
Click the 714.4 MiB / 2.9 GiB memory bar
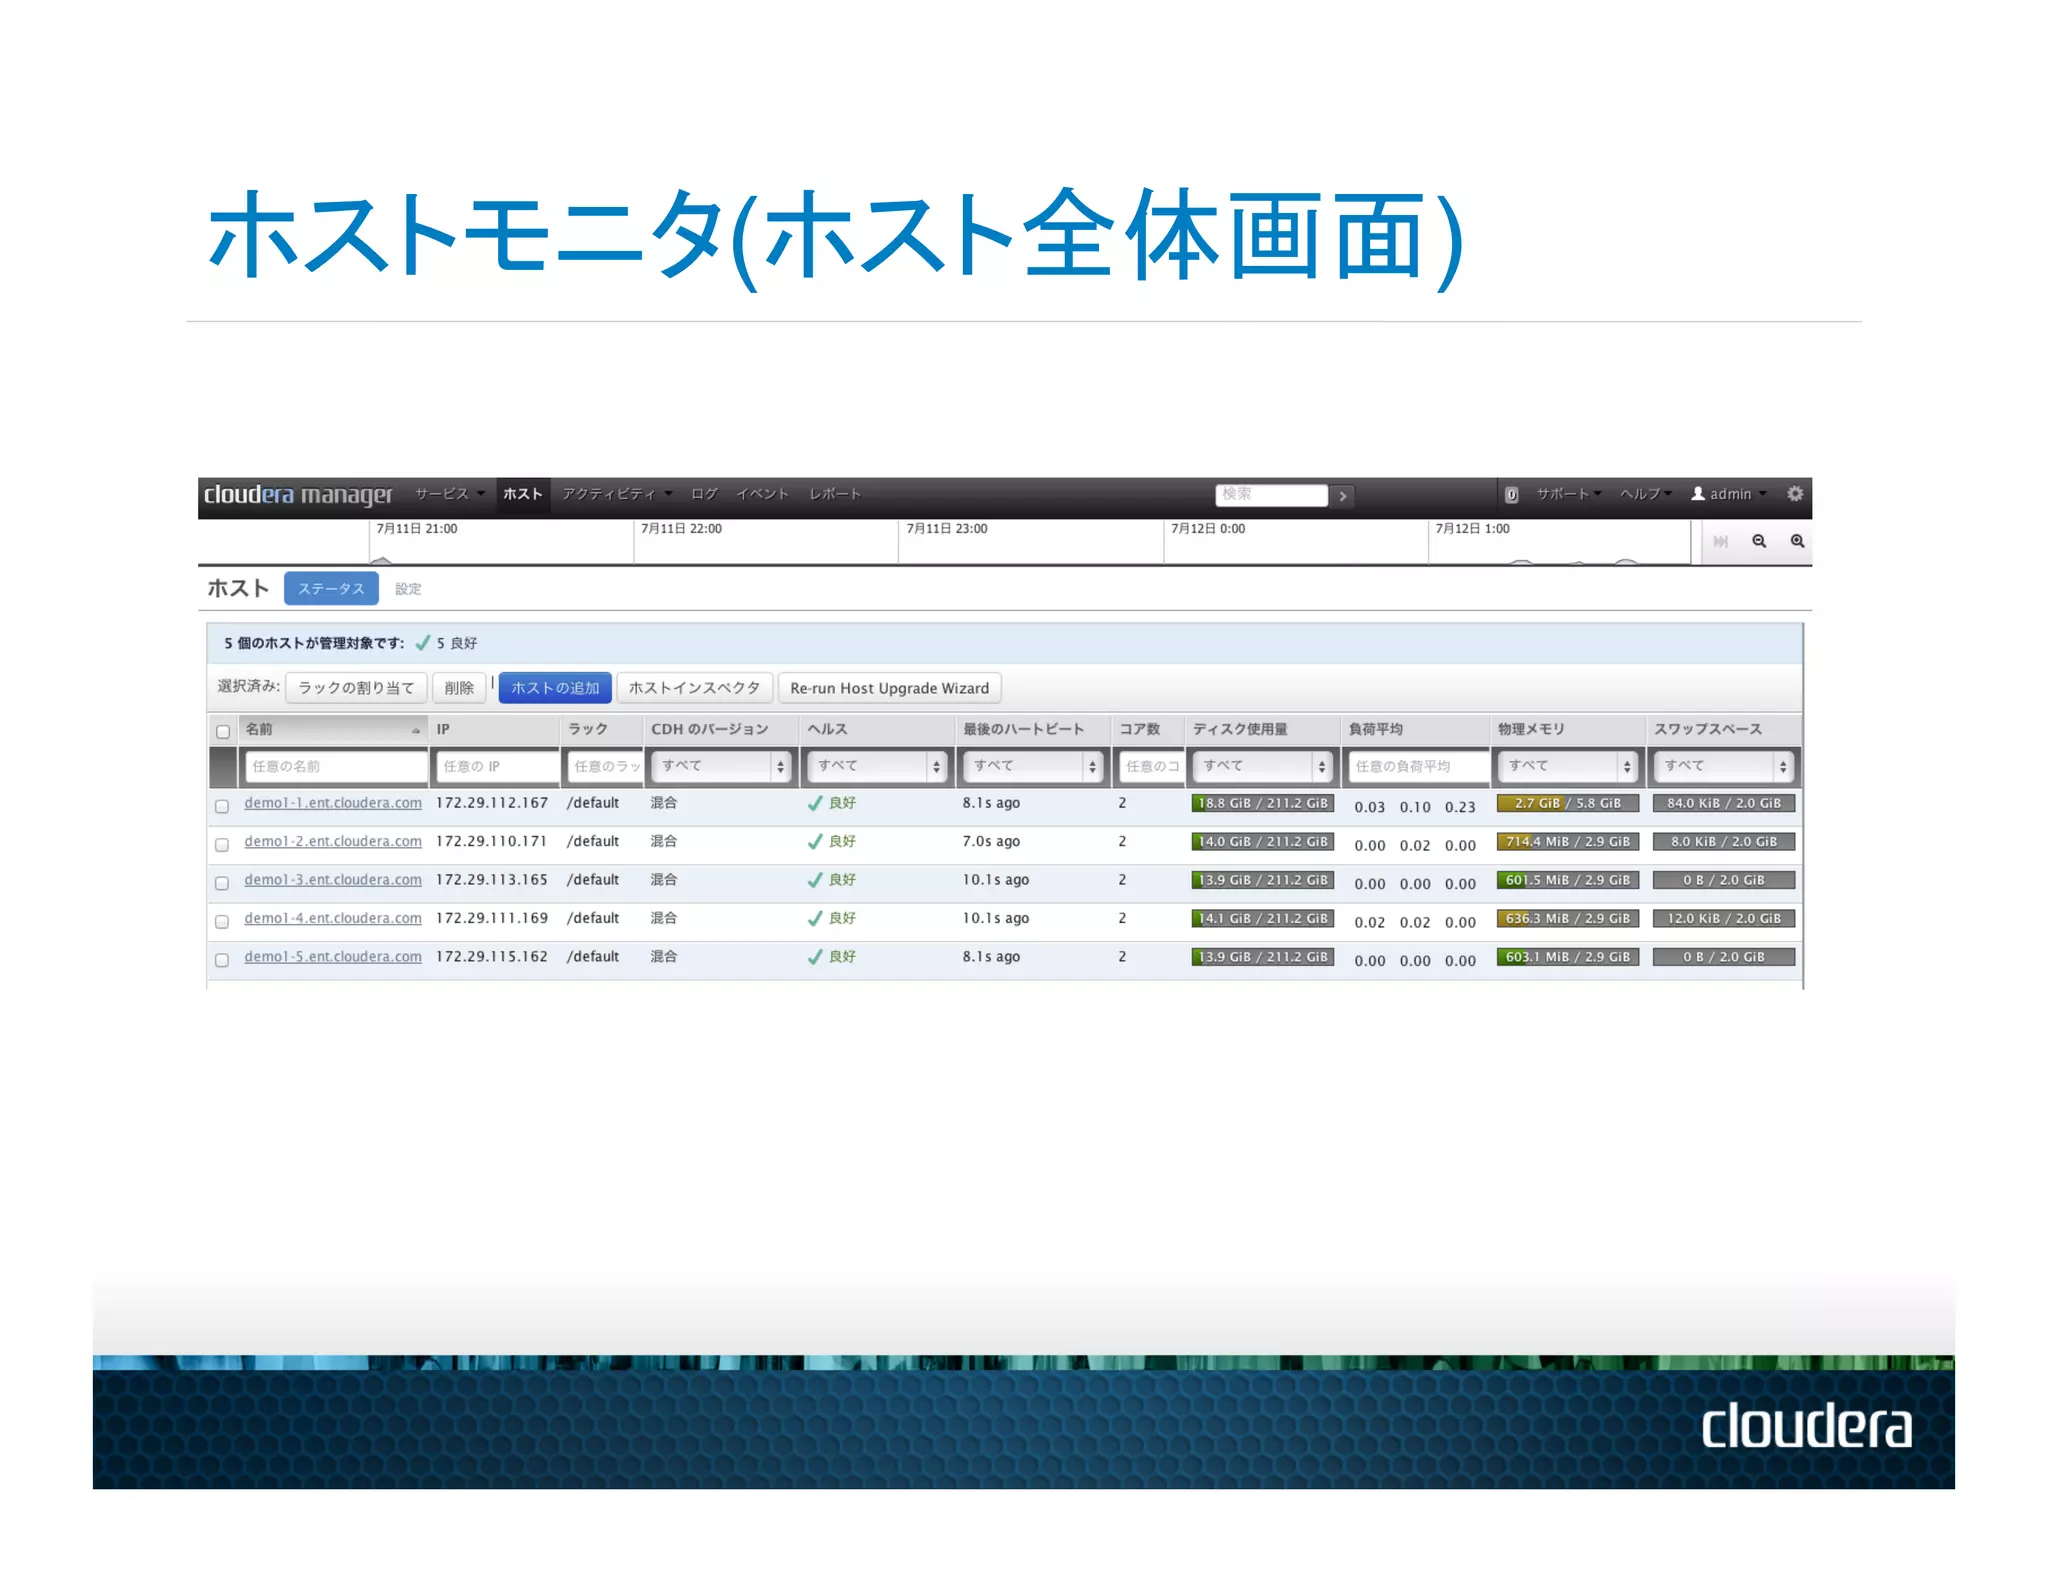1567,842
